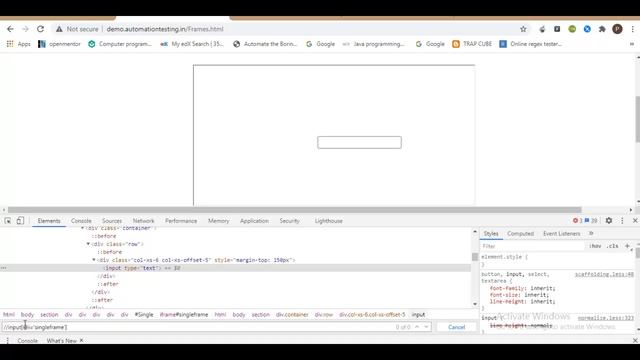This screenshot has height=360, width=640.
Task: Select div.container breadcrumb
Action: pos(292,315)
